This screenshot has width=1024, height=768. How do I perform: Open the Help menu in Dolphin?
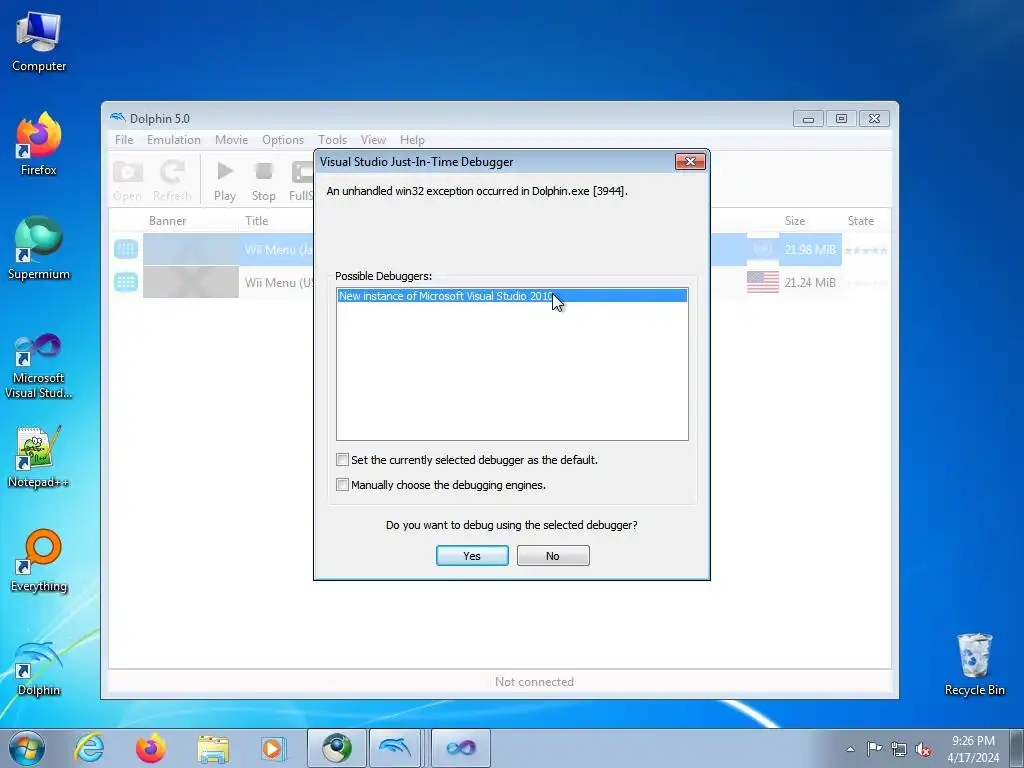point(412,140)
